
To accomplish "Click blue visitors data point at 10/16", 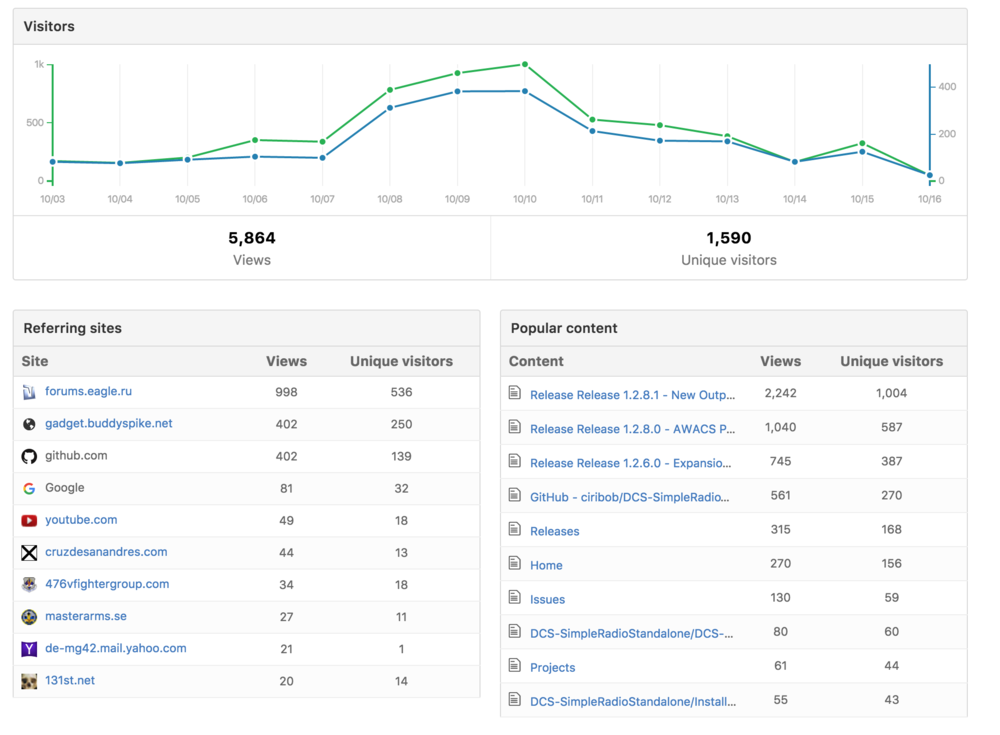I will [929, 175].
